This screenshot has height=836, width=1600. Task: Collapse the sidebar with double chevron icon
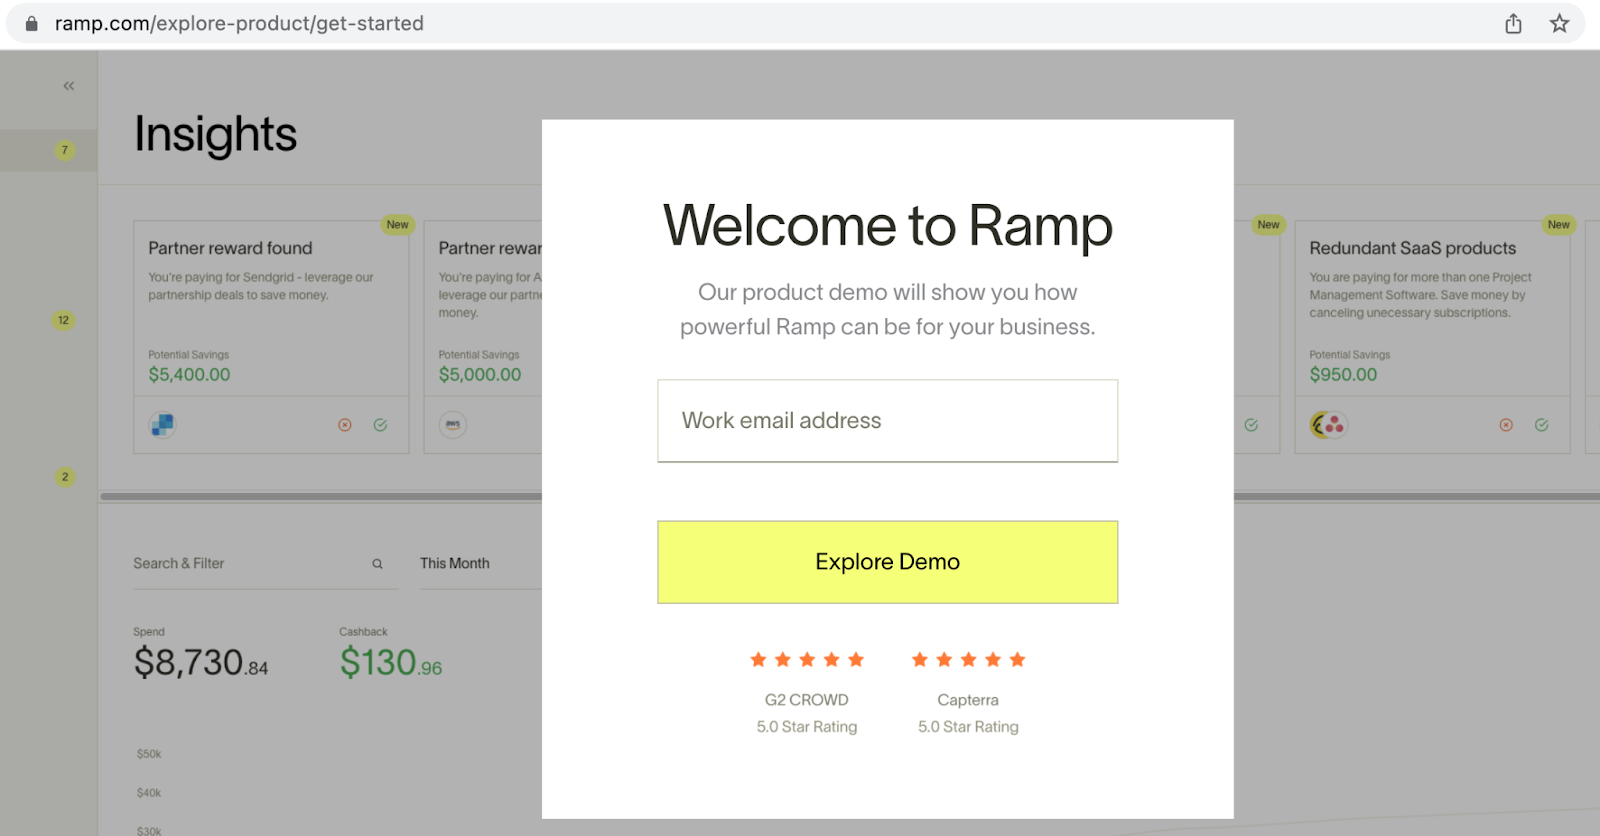point(69,86)
